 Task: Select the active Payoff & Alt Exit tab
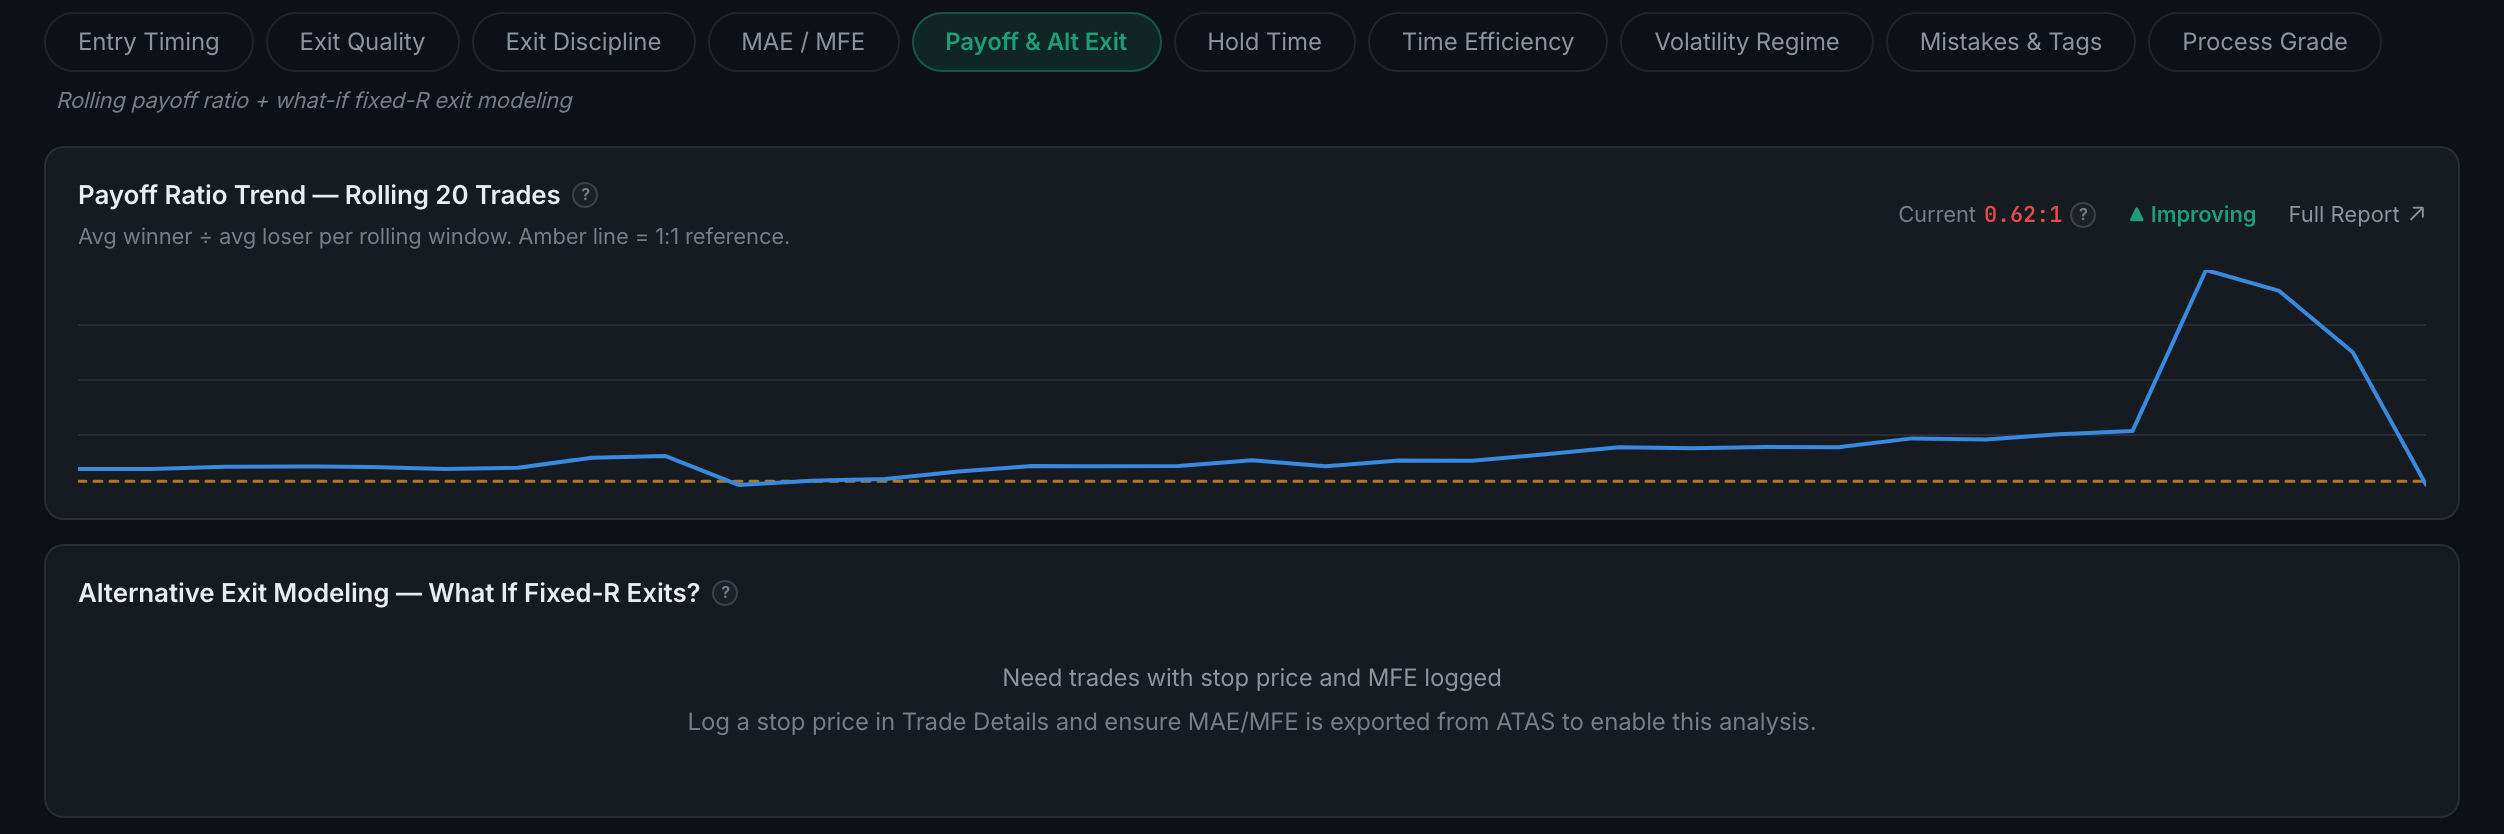(x=1036, y=42)
